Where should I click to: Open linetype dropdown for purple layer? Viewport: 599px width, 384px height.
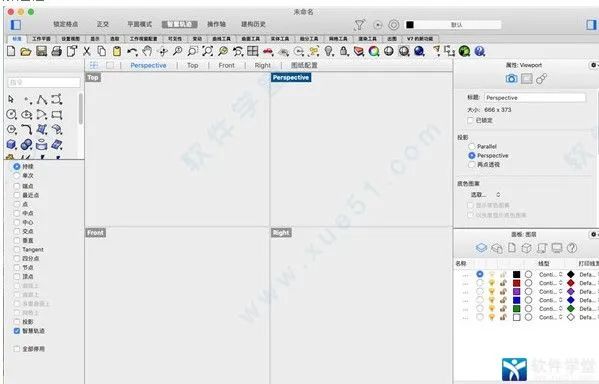click(550, 292)
